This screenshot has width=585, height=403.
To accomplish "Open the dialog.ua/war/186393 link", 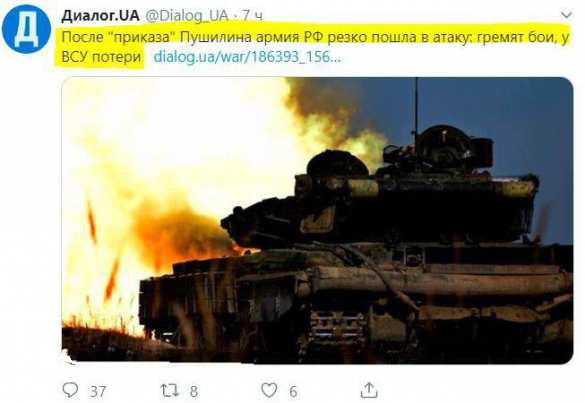I will coord(247,57).
